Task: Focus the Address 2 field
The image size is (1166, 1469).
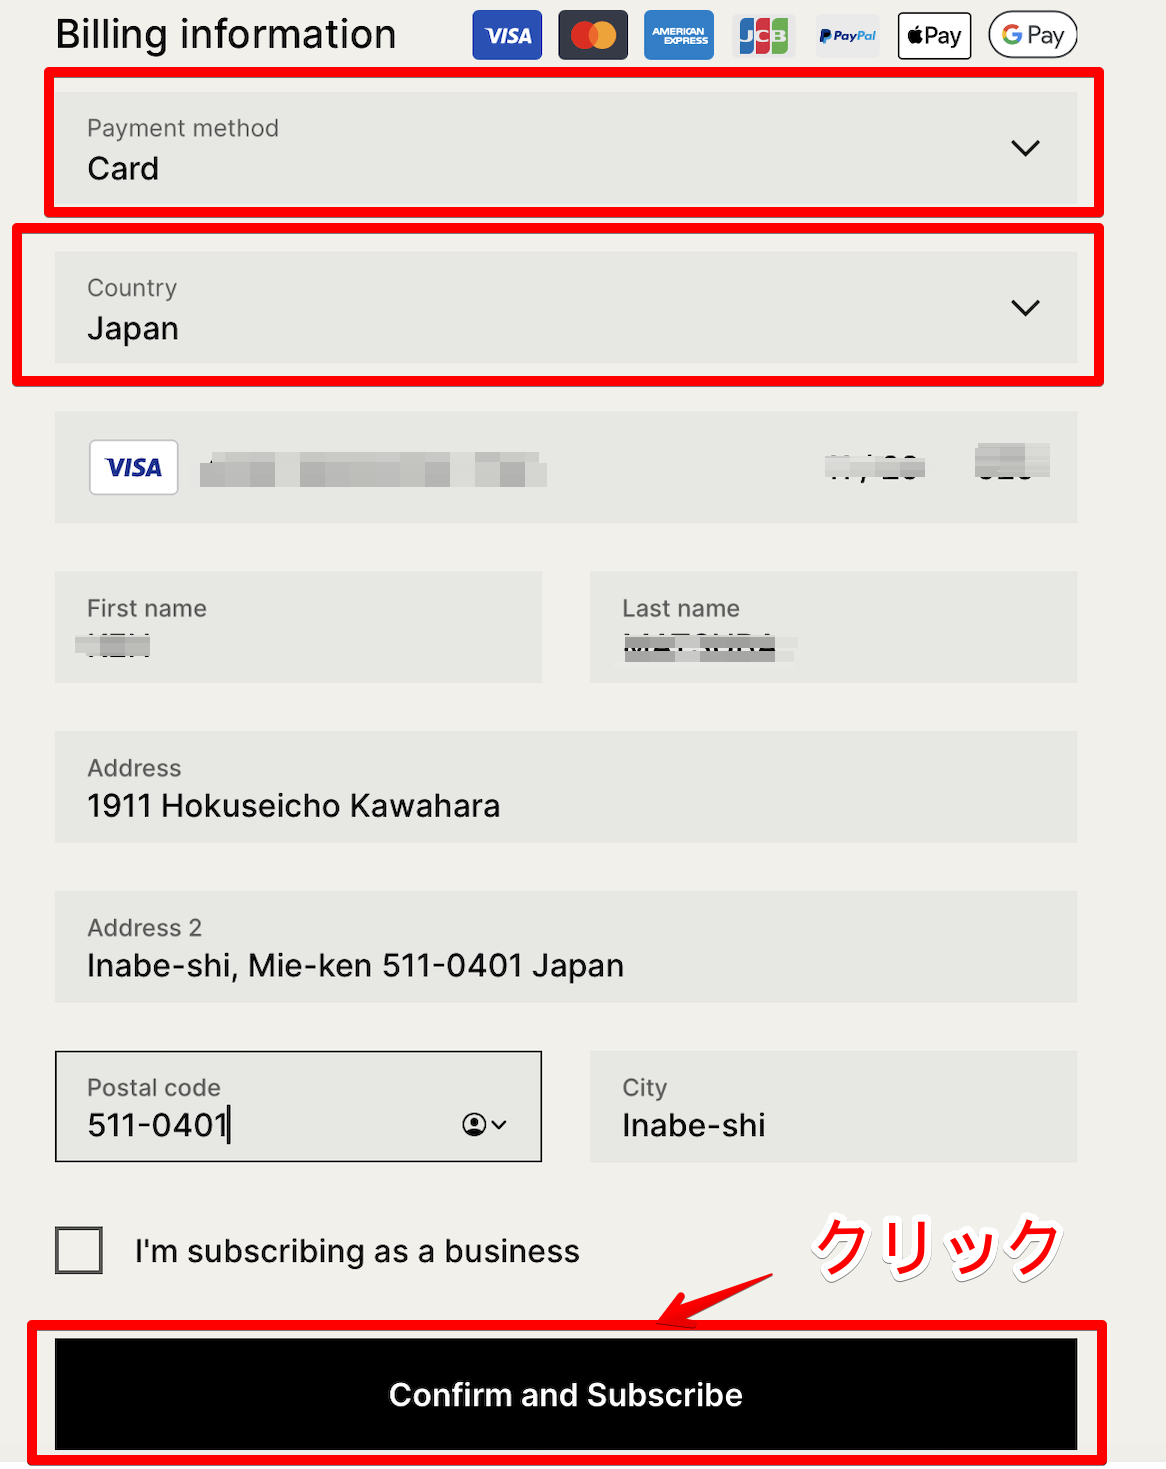Action: tap(566, 947)
